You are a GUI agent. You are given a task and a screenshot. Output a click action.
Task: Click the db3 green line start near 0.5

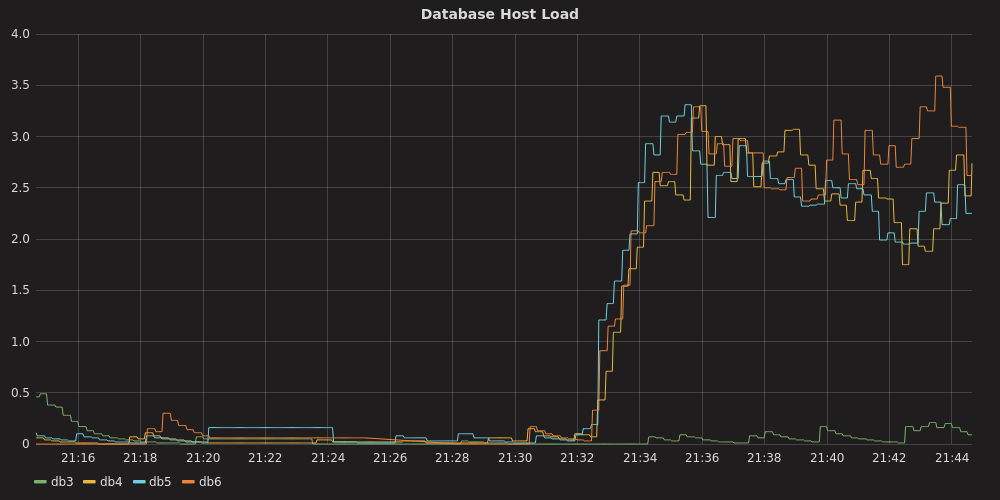pyautogui.click(x=42, y=394)
